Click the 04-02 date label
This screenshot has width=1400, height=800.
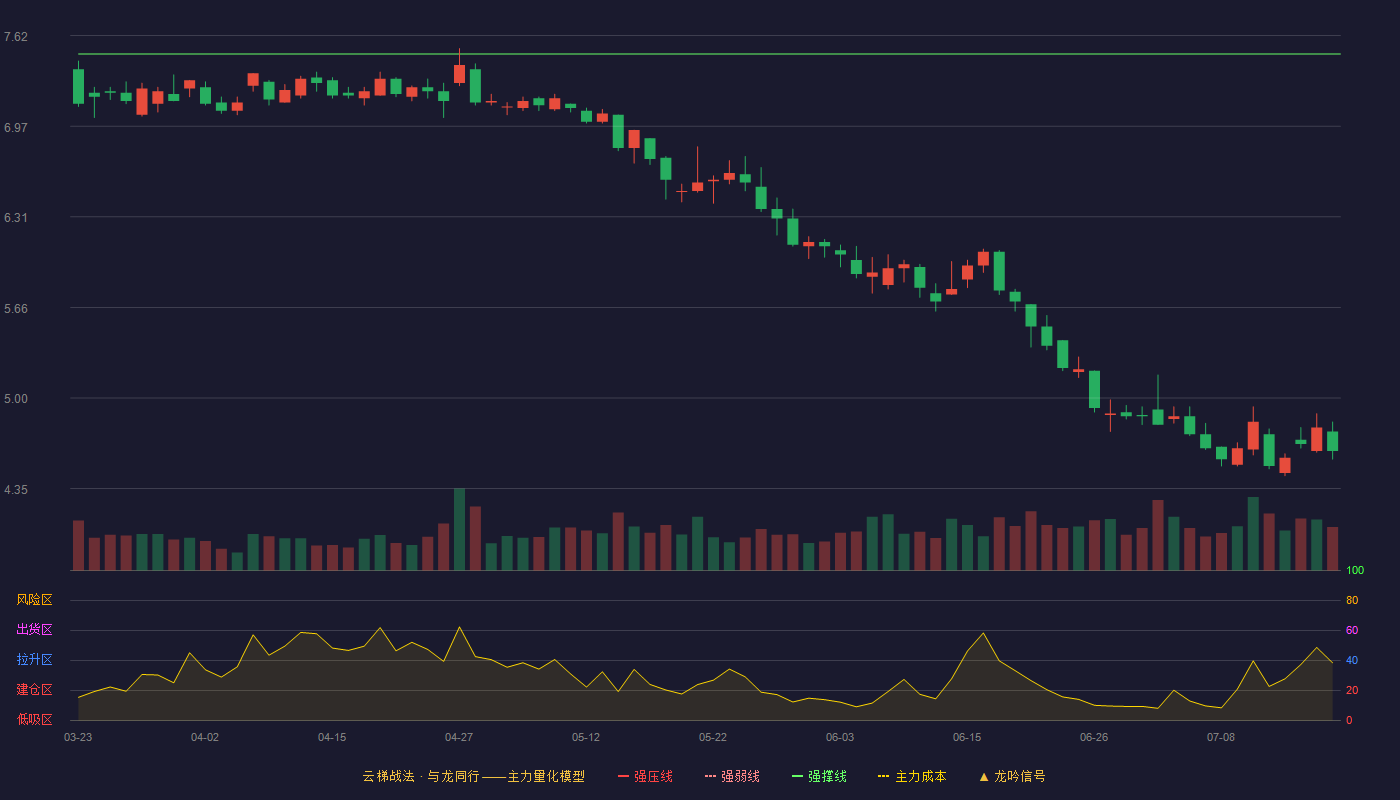coord(205,737)
